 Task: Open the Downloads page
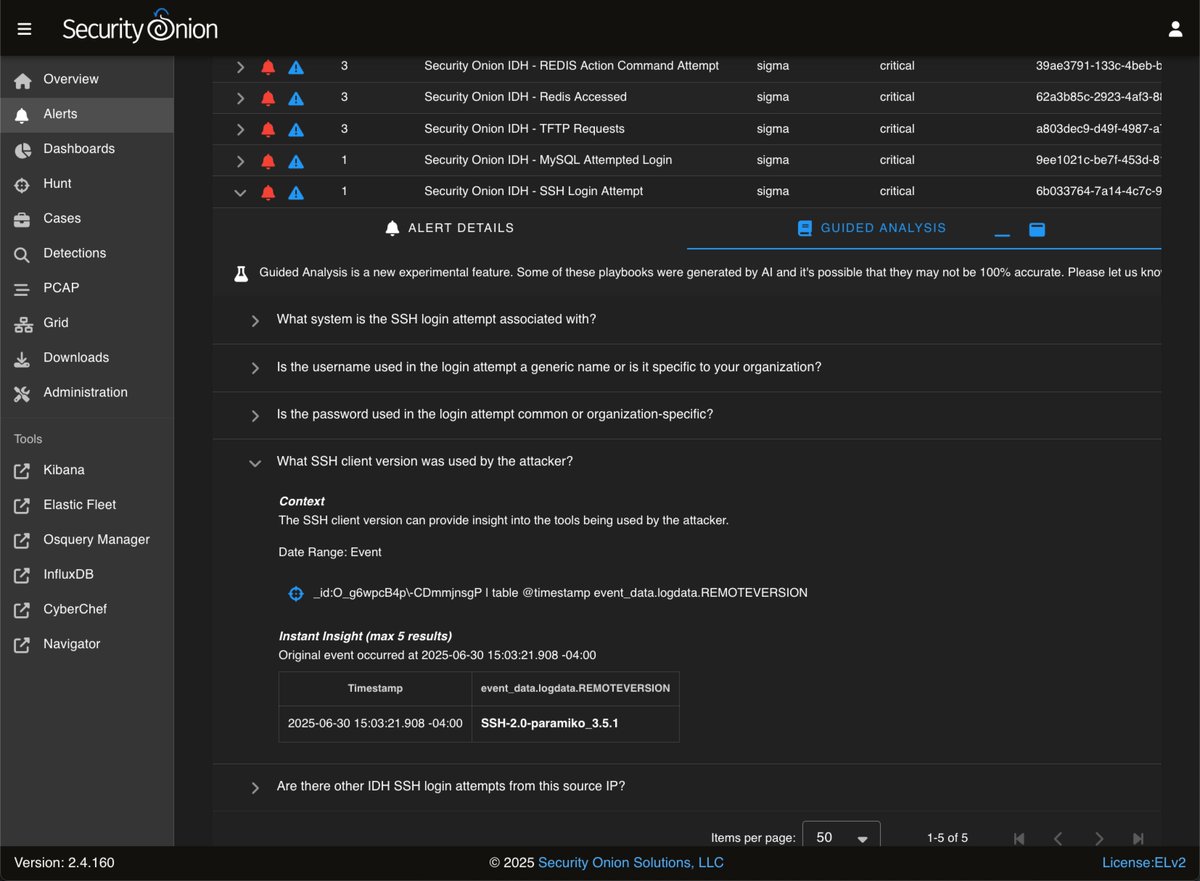(87, 357)
